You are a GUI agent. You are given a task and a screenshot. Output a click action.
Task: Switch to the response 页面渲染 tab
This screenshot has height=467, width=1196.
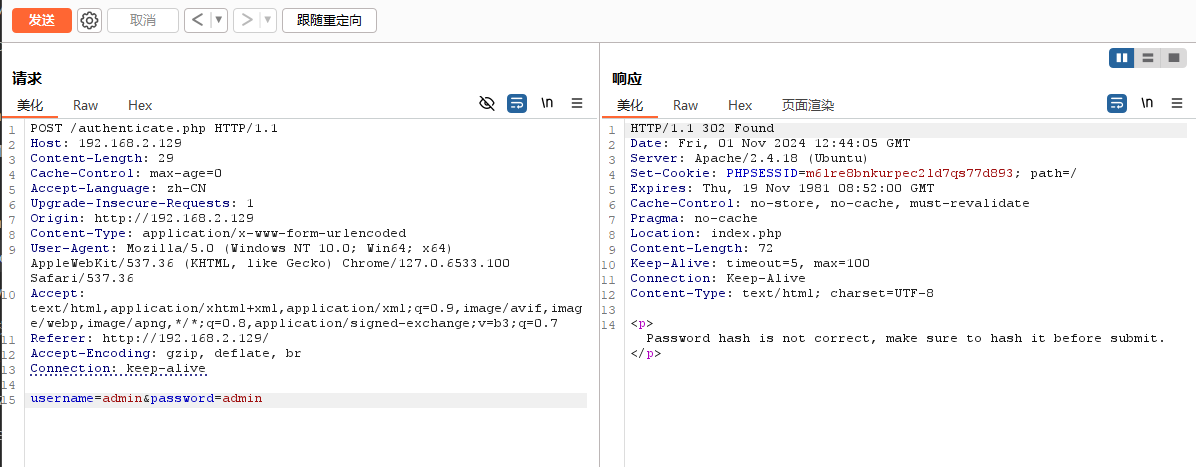point(808,105)
